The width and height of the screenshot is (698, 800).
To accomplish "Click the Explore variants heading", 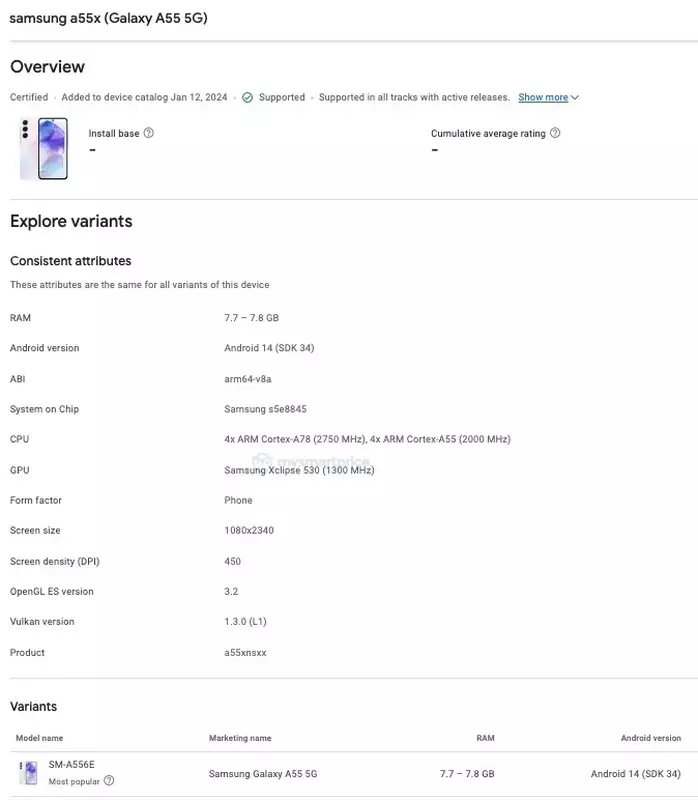I will (71, 221).
